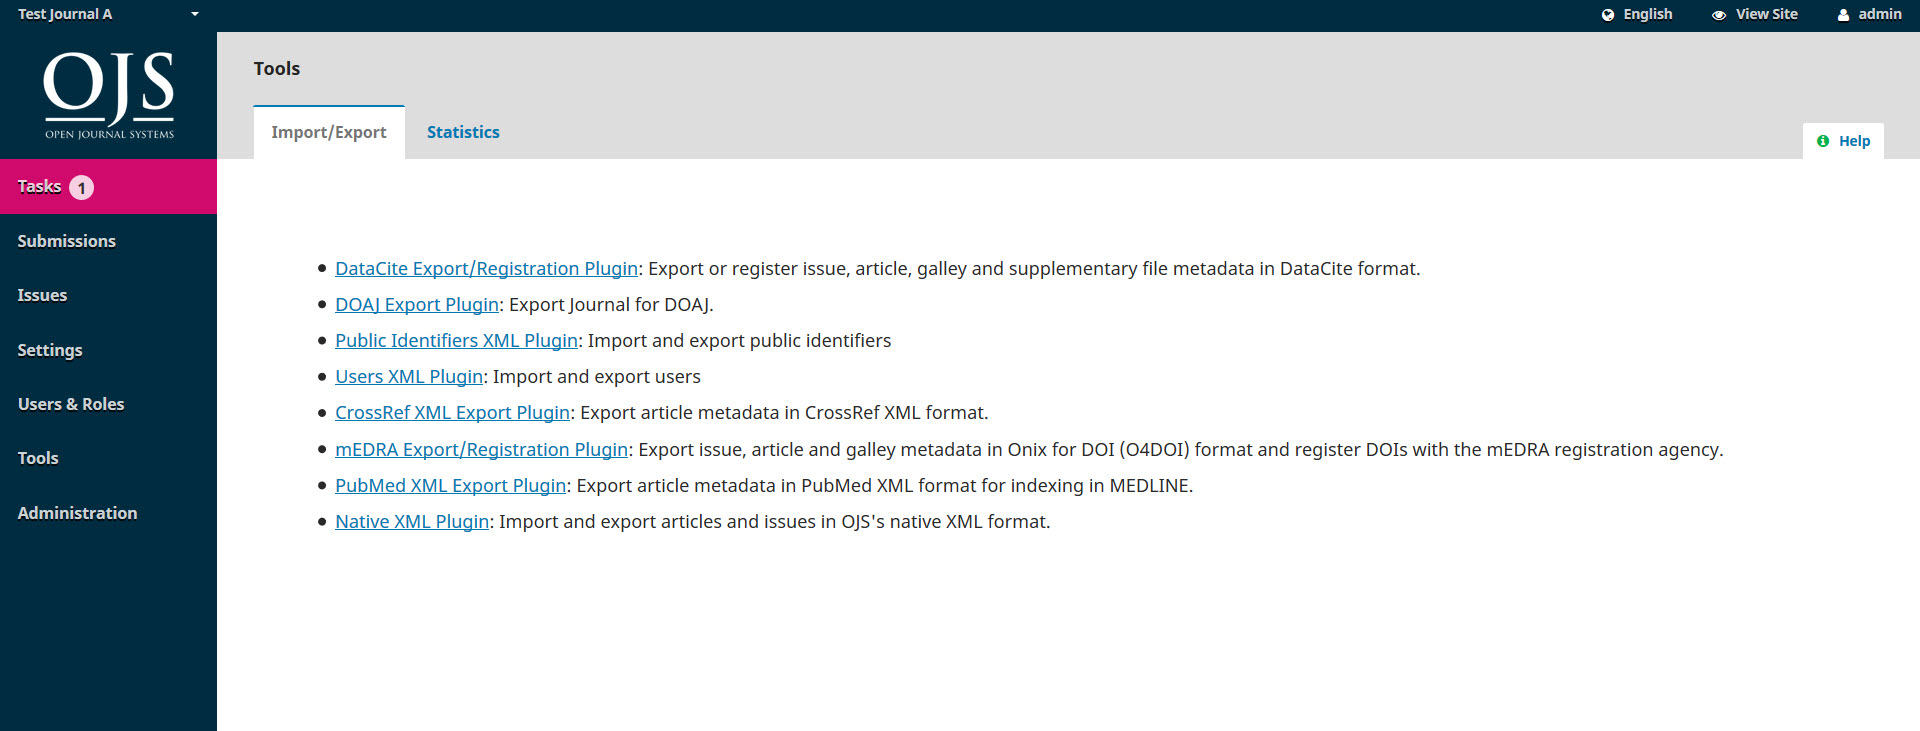Open the CrossRef XML Export Plugin link
1920x731 pixels.
(452, 412)
